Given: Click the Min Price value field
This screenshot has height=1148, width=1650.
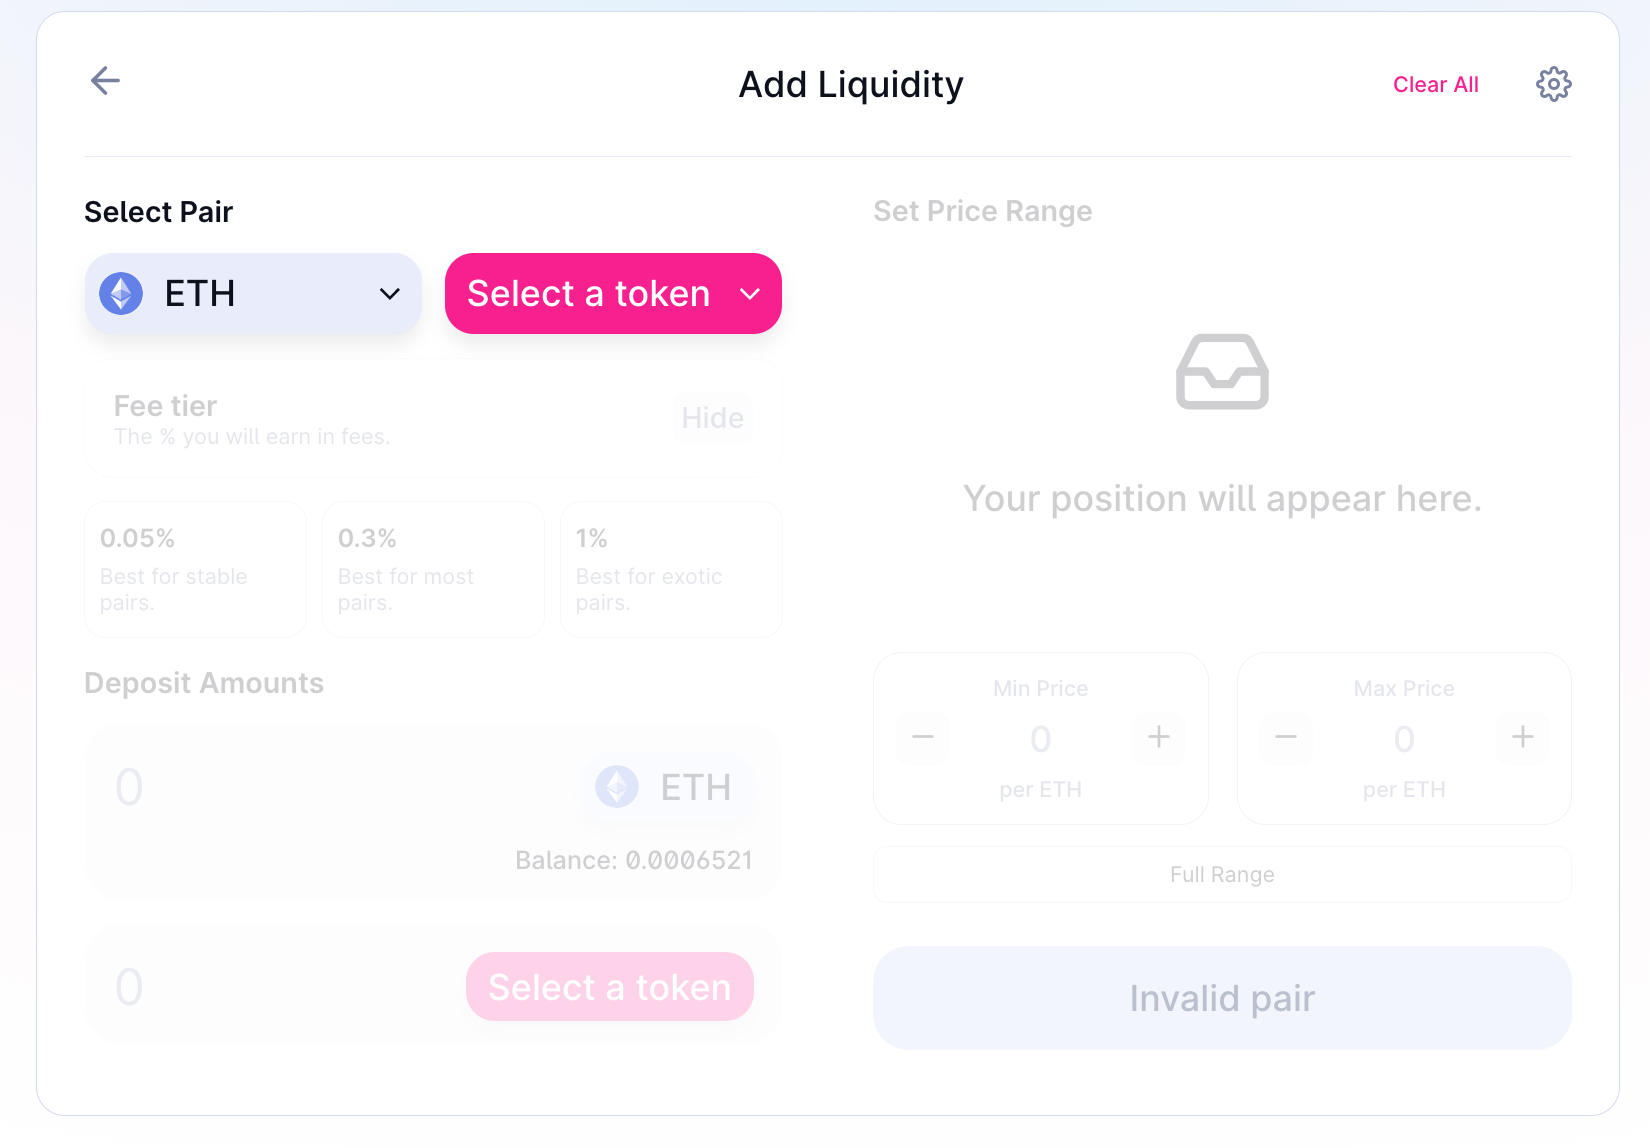Looking at the screenshot, I should (x=1040, y=740).
